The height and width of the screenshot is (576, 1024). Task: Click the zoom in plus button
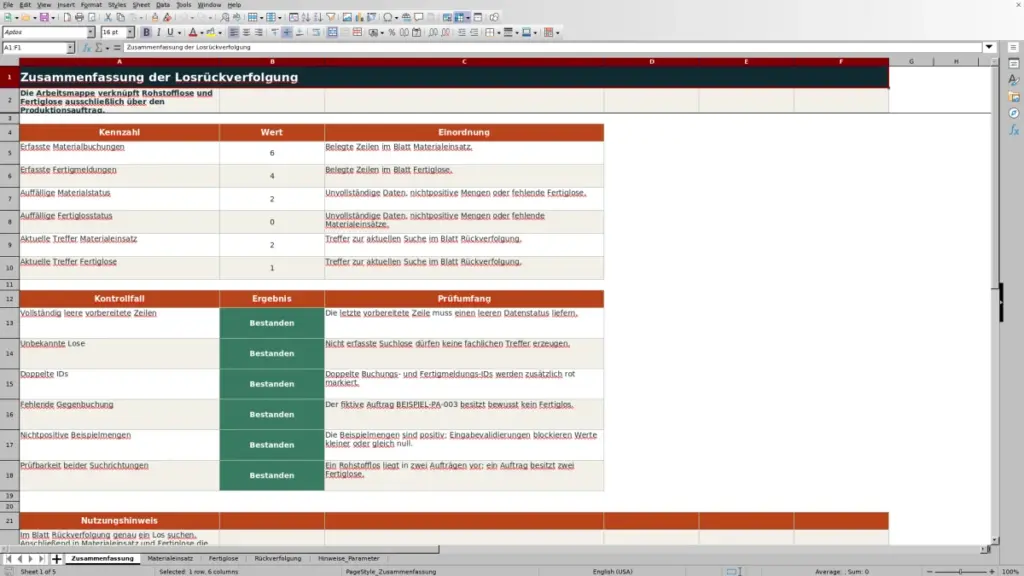(991, 571)
